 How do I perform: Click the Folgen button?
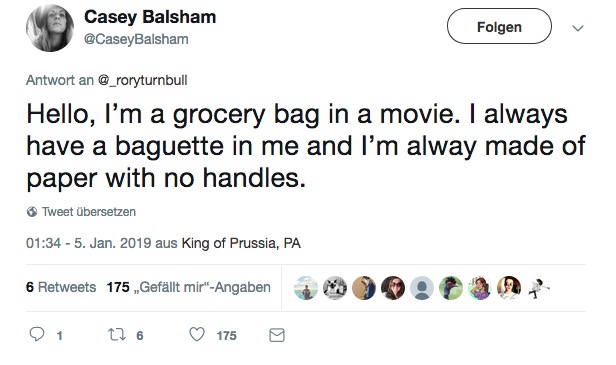499,26
